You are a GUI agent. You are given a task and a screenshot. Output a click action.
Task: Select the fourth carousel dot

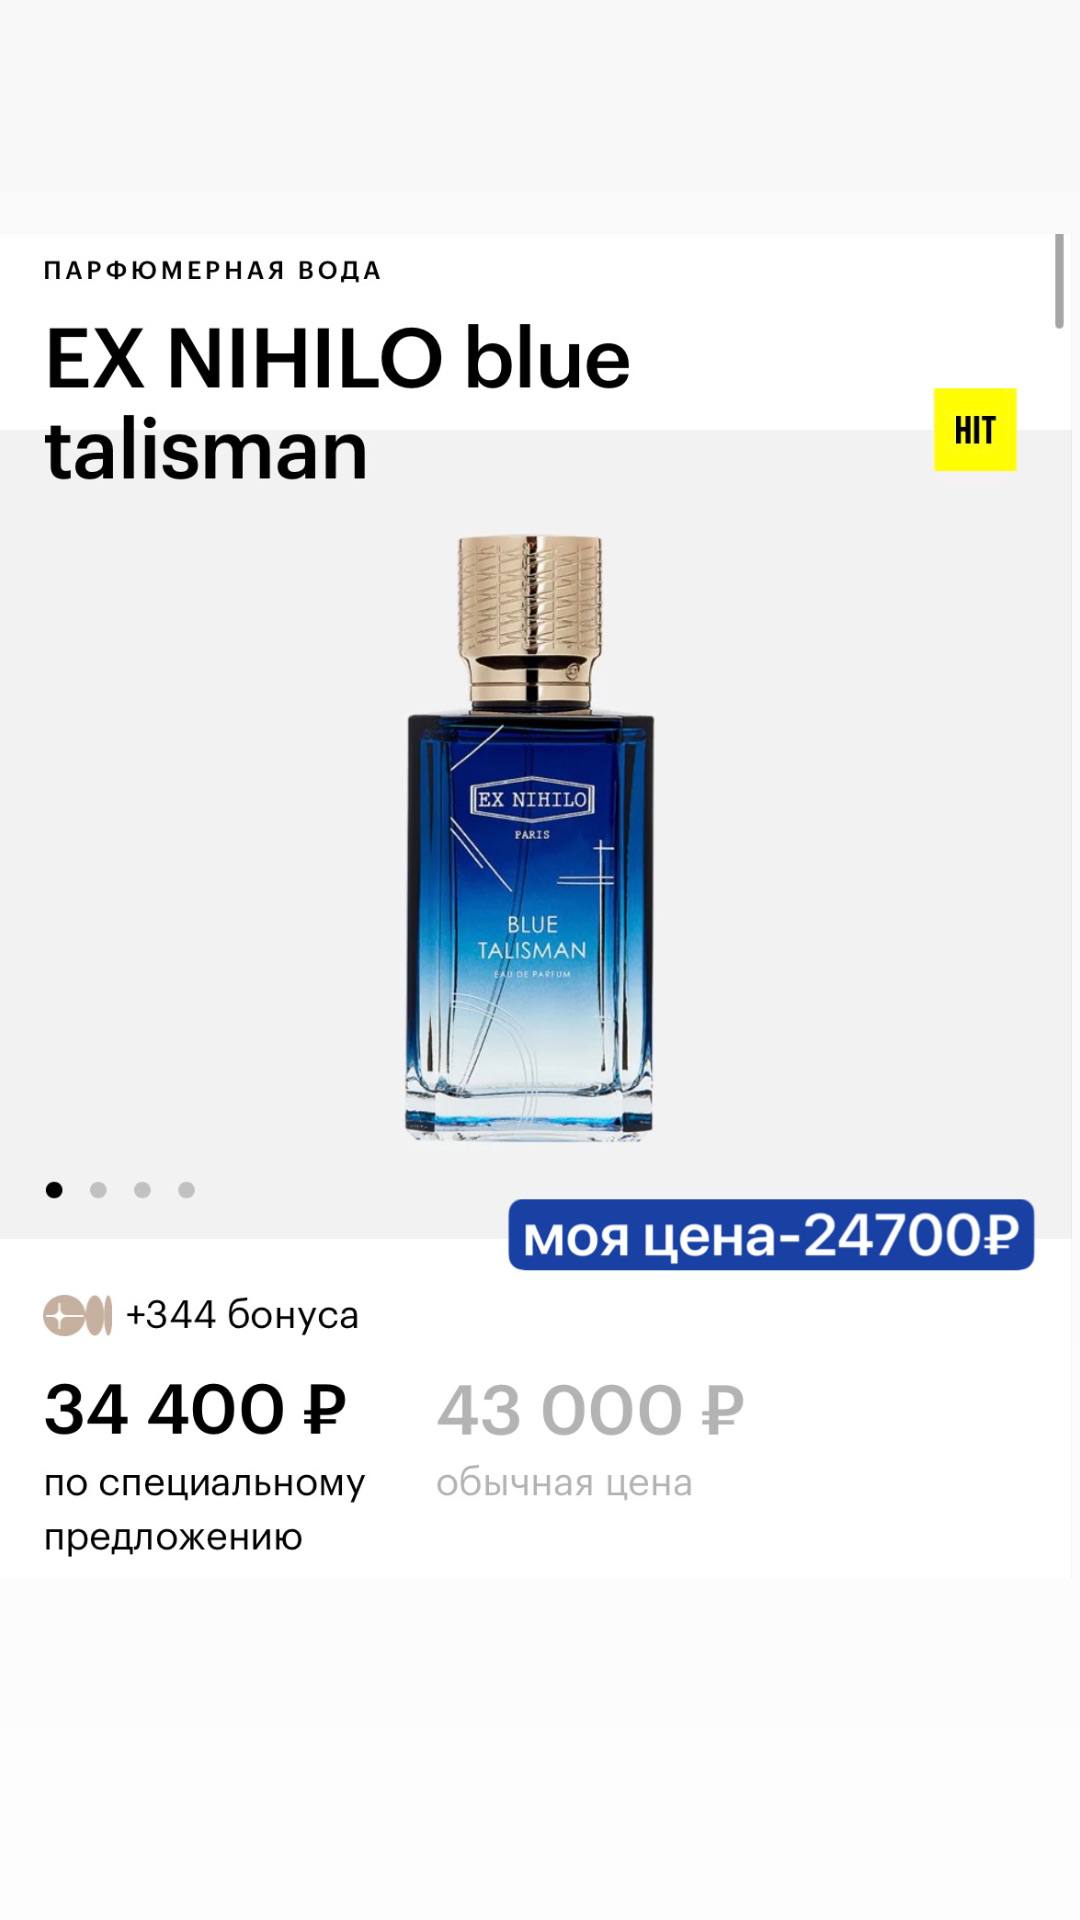pos(186,1189)
